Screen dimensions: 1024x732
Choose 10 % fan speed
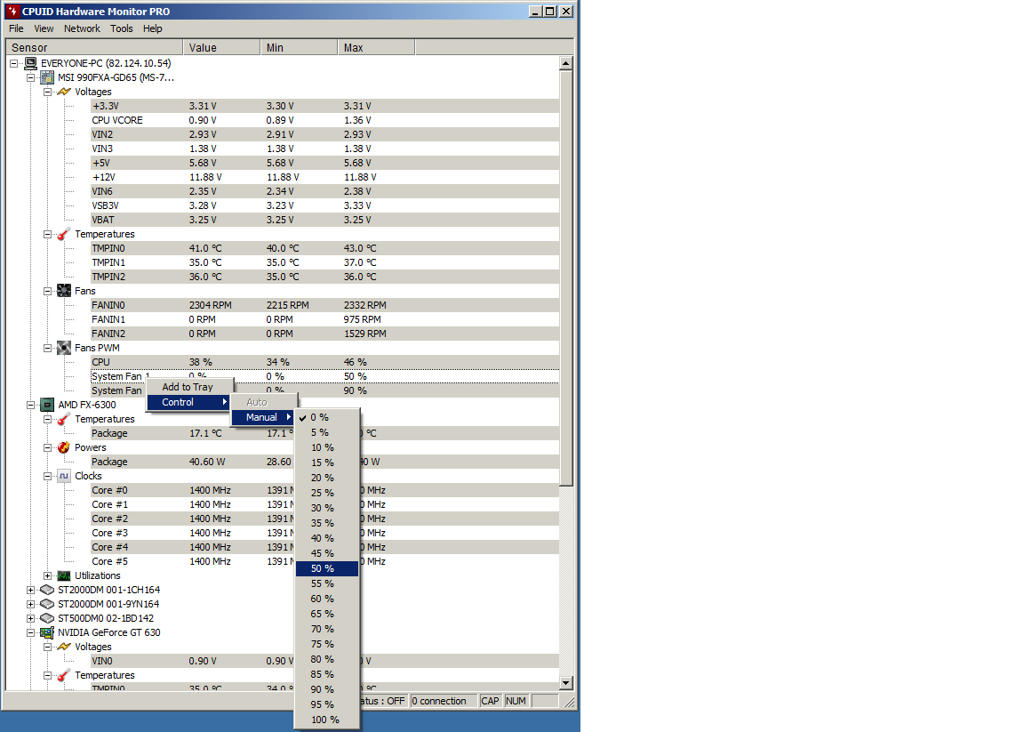(x=327, y=448)
